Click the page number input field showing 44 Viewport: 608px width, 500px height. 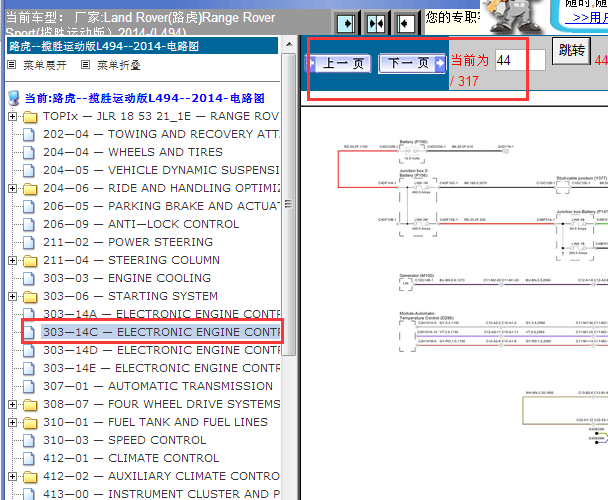pos(520,60)
